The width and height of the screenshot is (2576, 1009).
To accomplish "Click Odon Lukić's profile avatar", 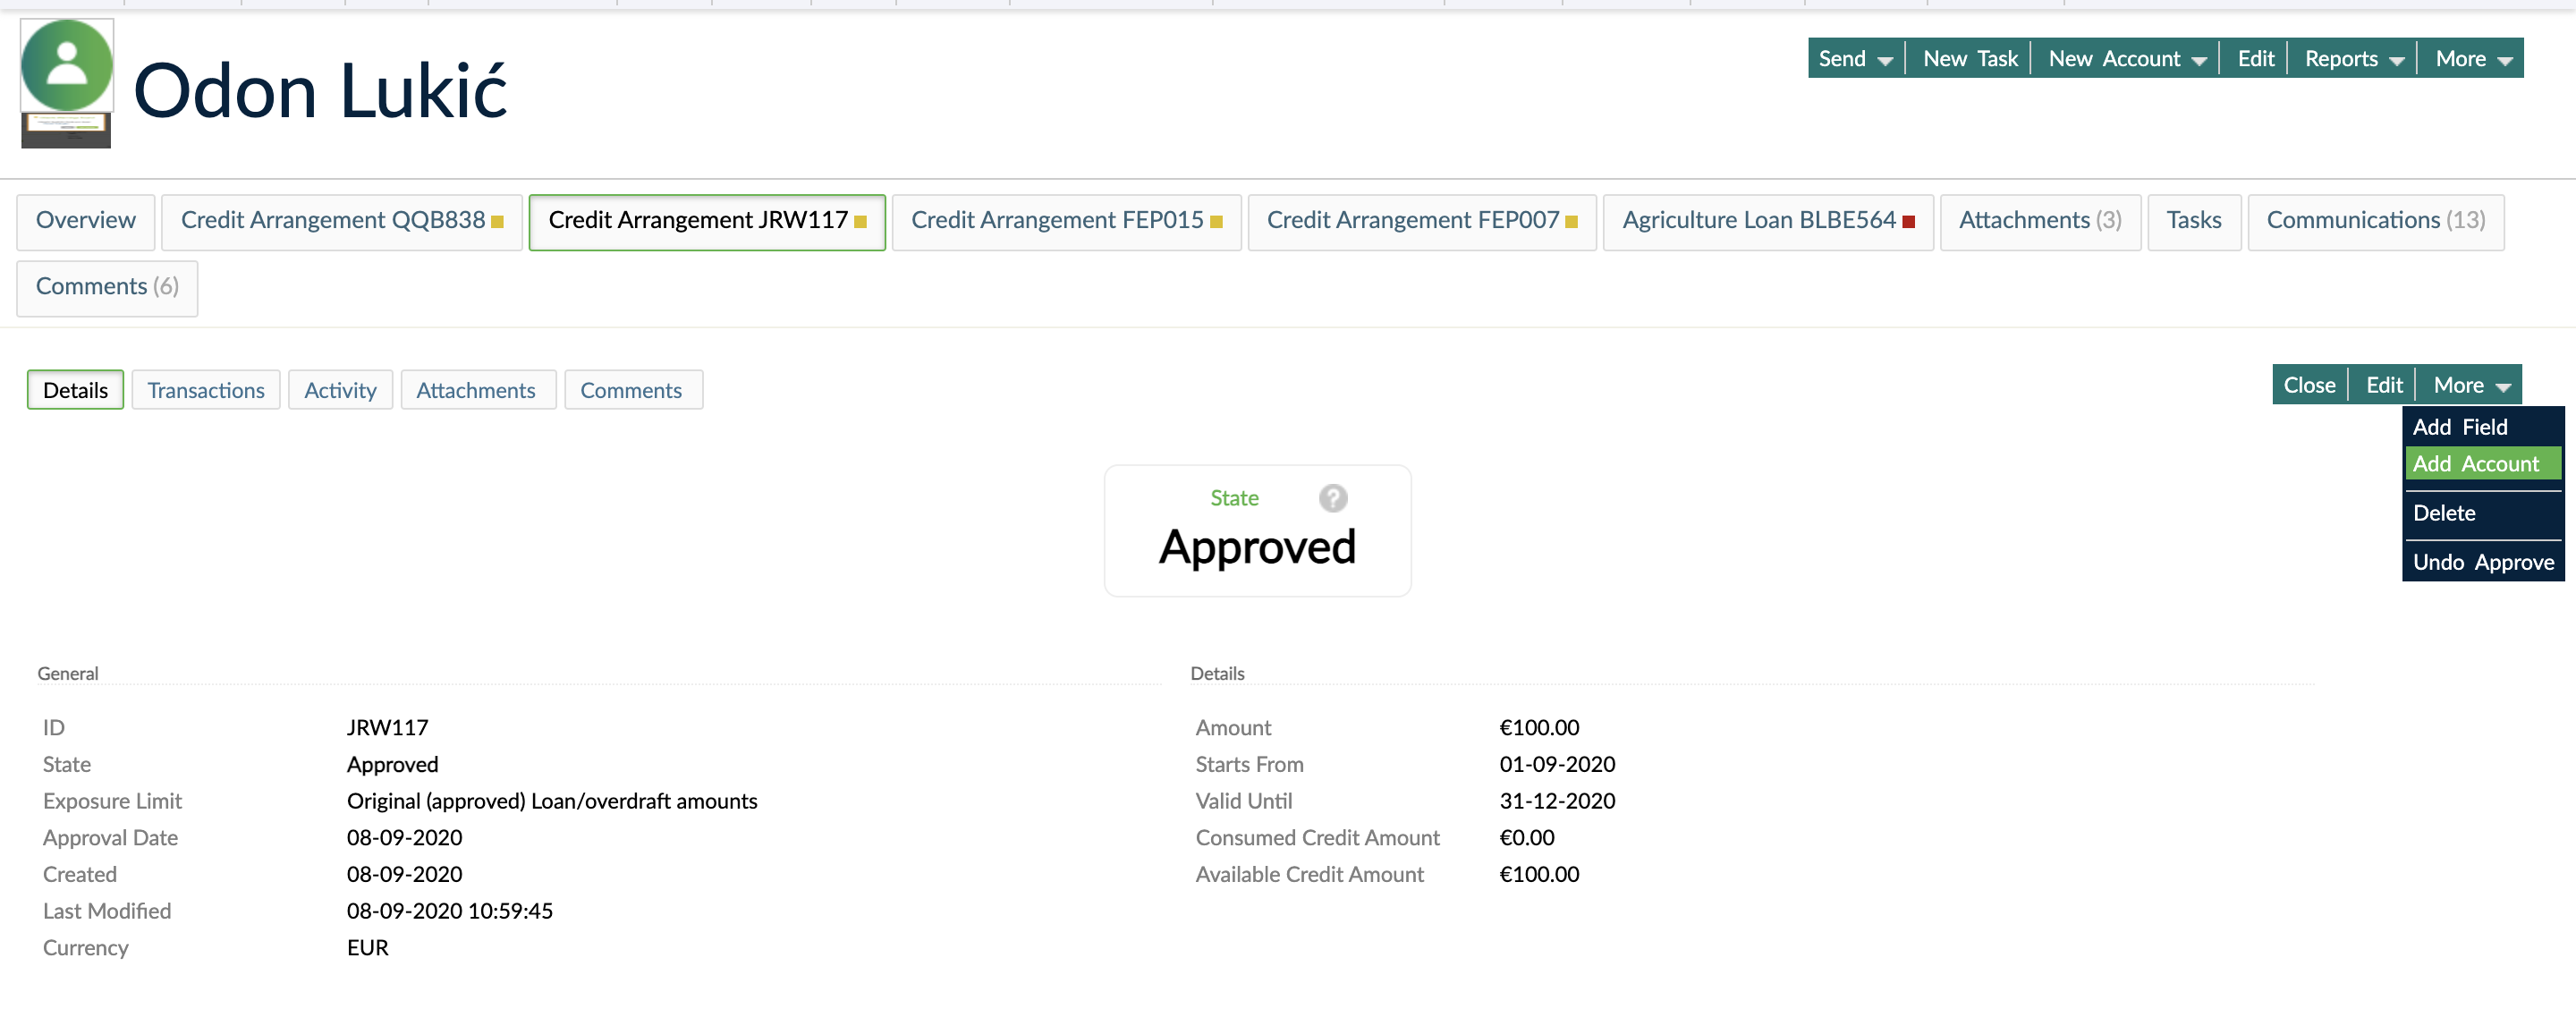I will (65, 65).
